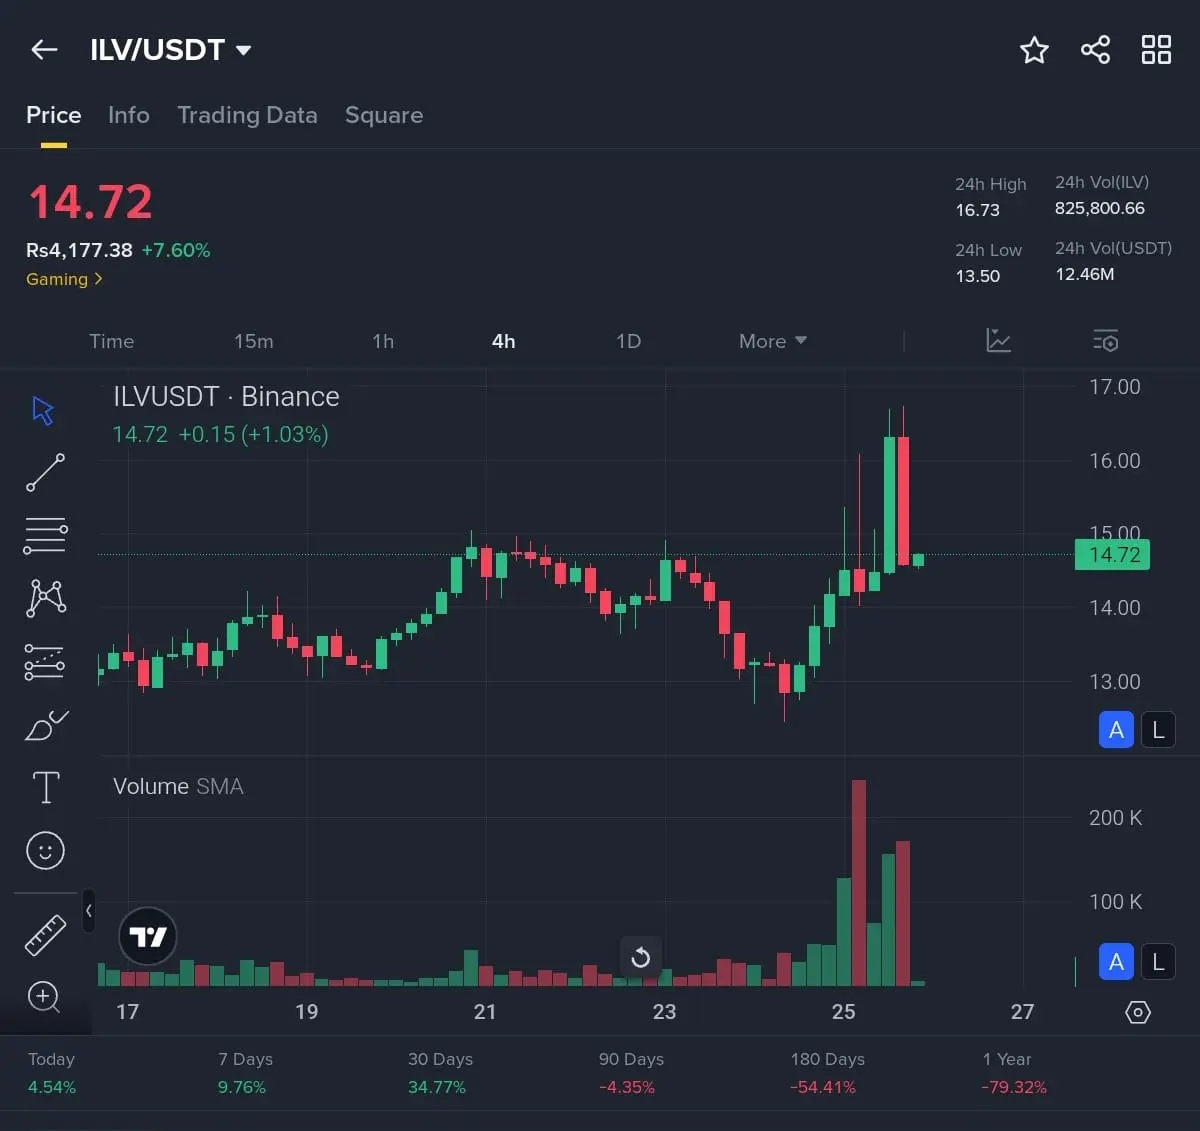Open the Gaming category link
1200x1131 pixels.
64,279
